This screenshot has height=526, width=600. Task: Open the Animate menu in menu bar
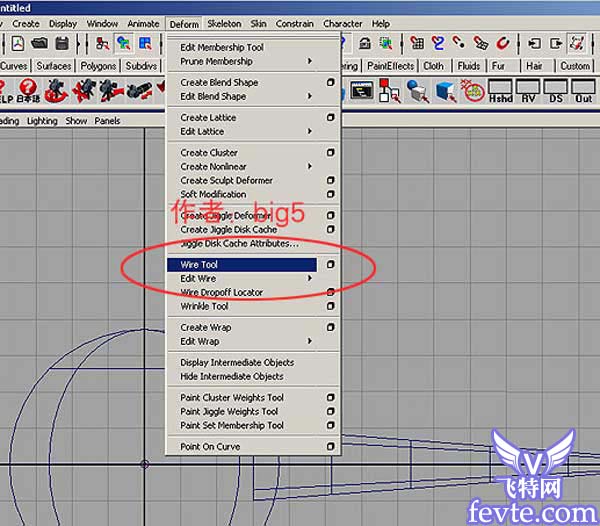point(143,24)
